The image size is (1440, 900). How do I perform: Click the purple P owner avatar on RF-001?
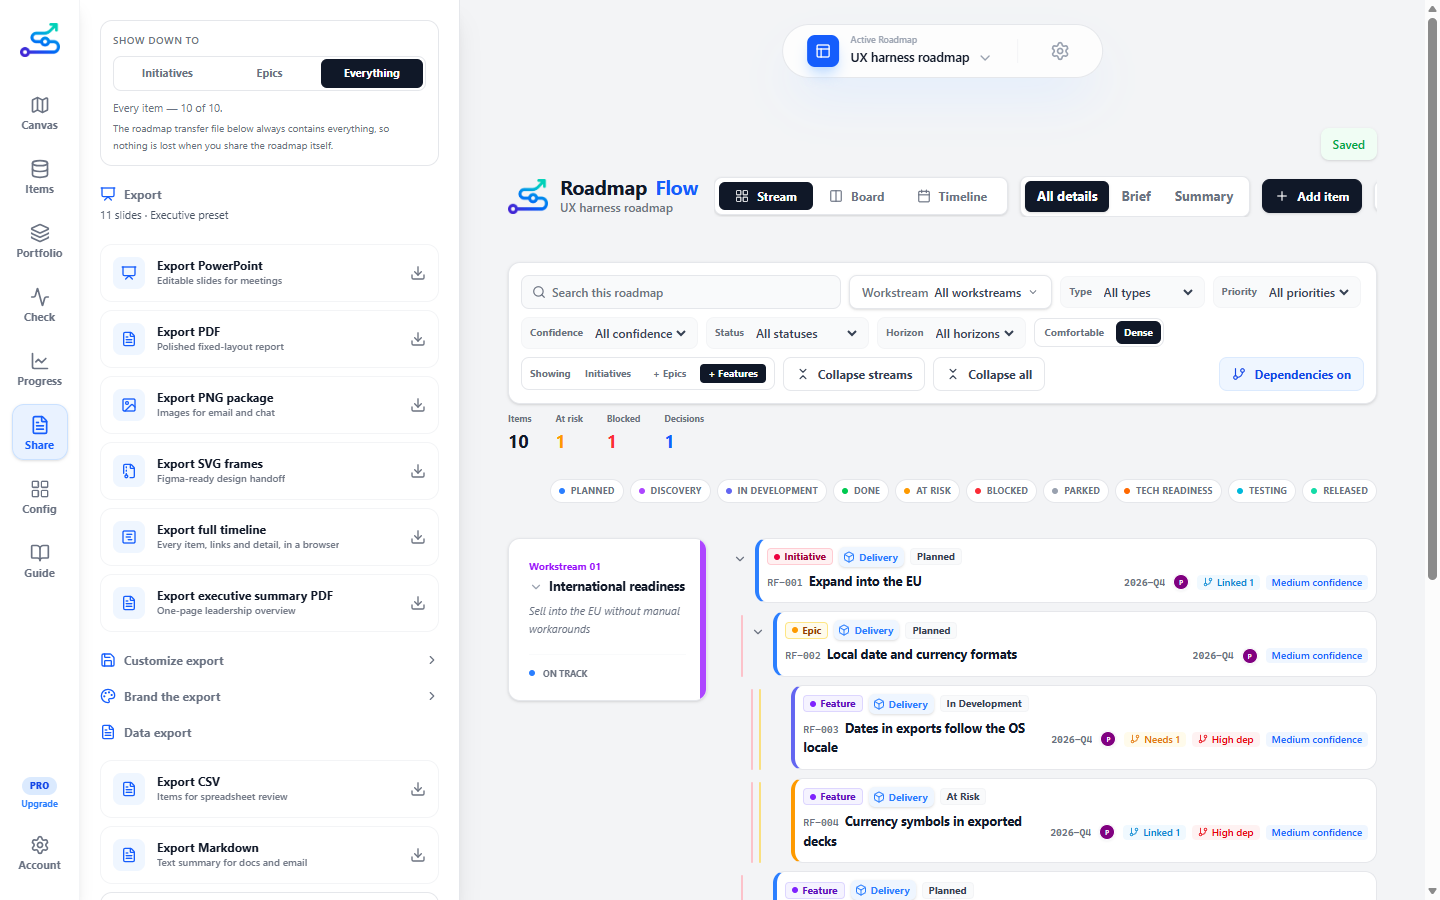pyautogui.click(x=1181, y=582)
